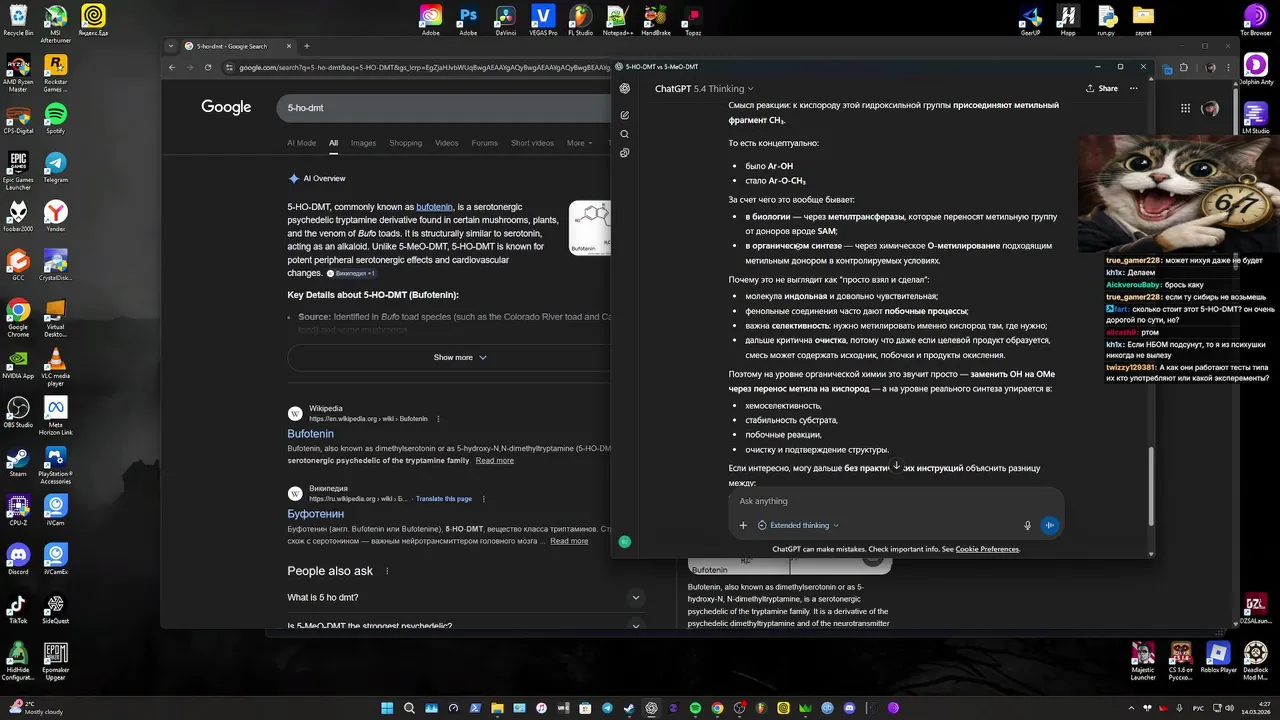Click the Google logo
Image resolution: width=1280 pixels, height=720 pixels.
[226, 107]
